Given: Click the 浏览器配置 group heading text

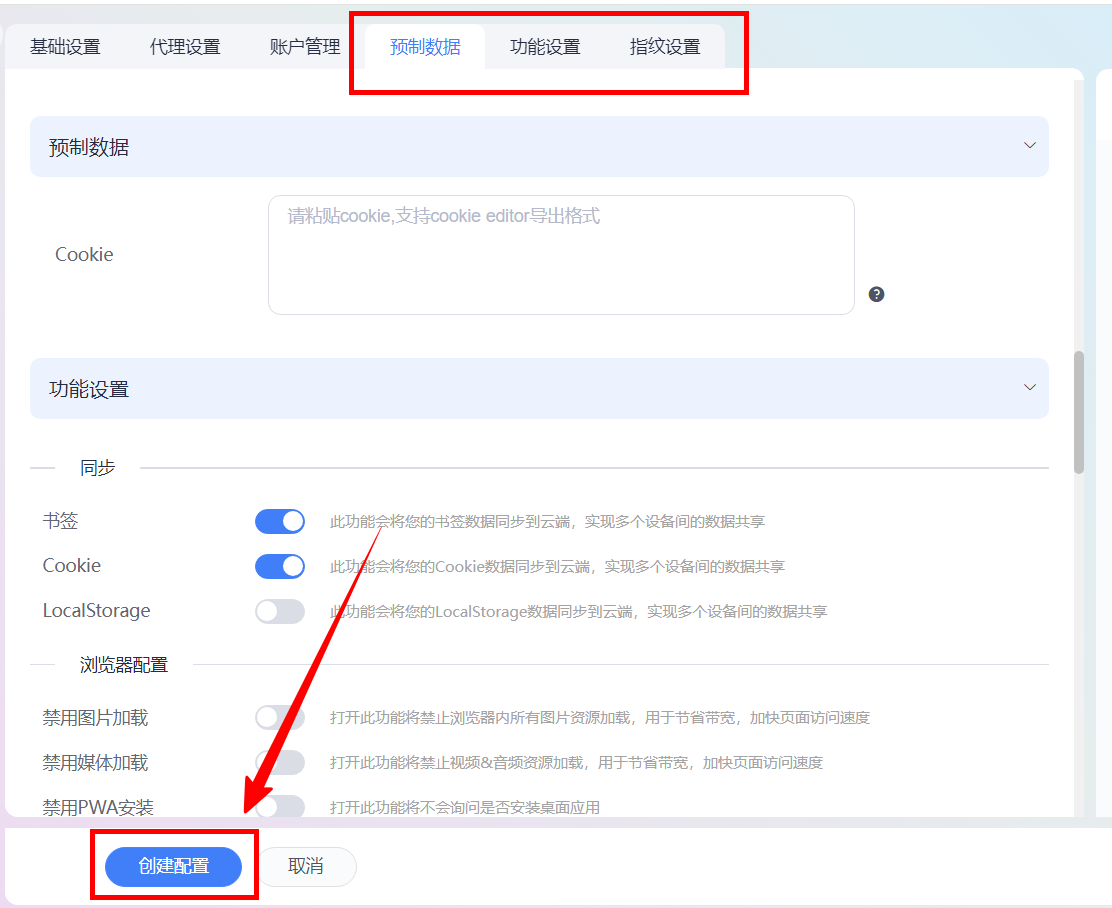Looking at the screenshot, I should (123, 665).
